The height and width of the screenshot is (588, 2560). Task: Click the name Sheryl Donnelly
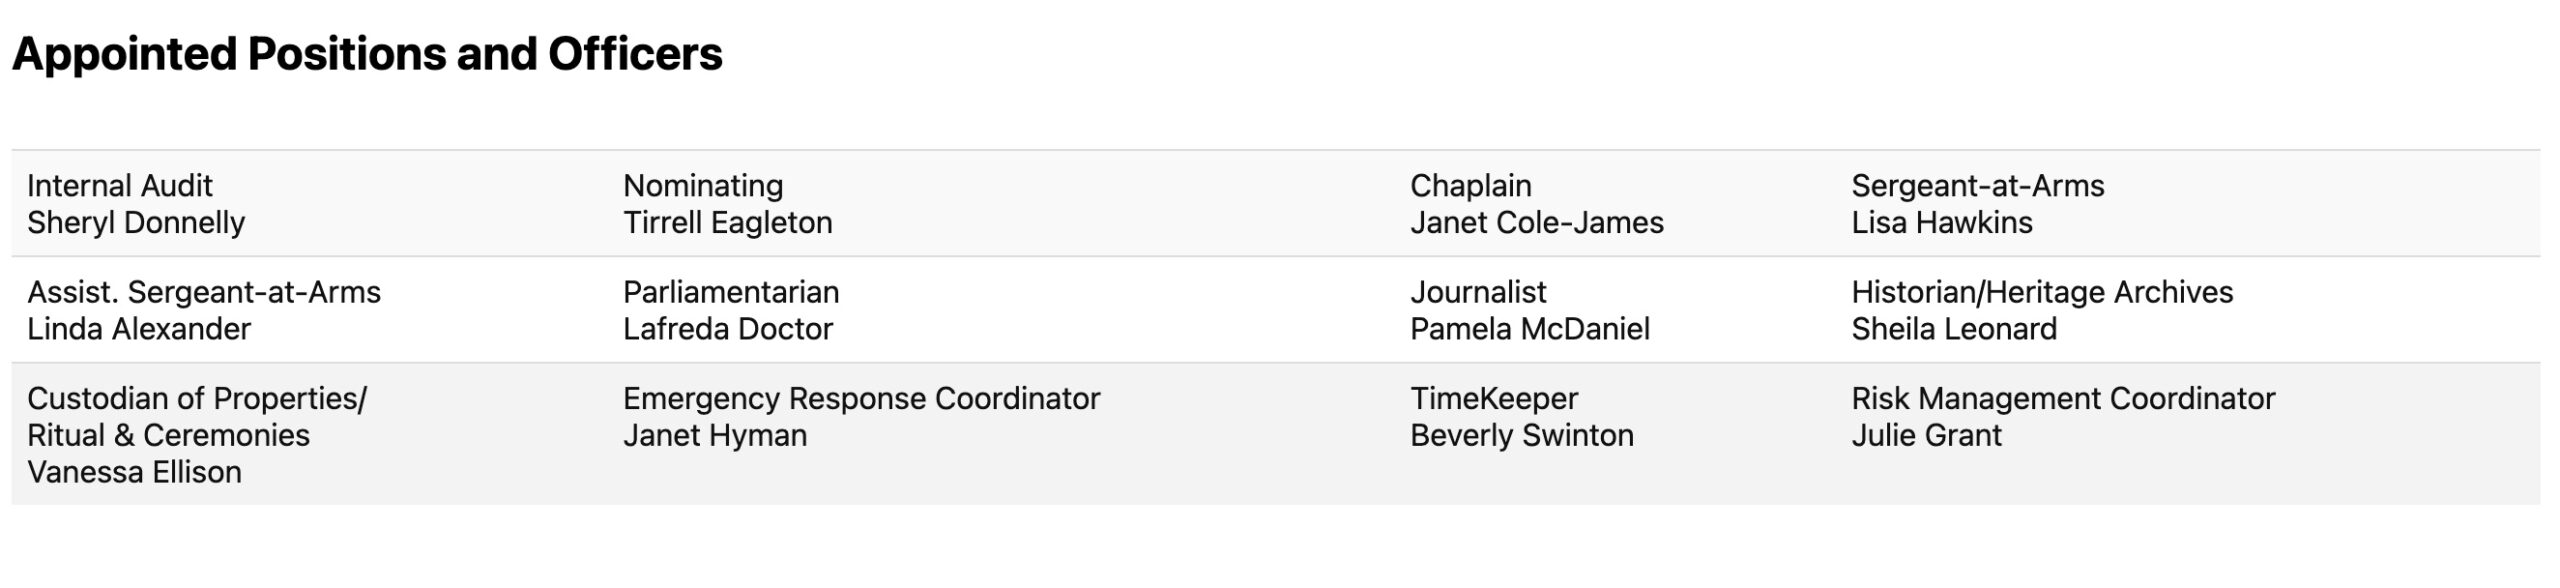pyautogui.click(x=136, y=223)
